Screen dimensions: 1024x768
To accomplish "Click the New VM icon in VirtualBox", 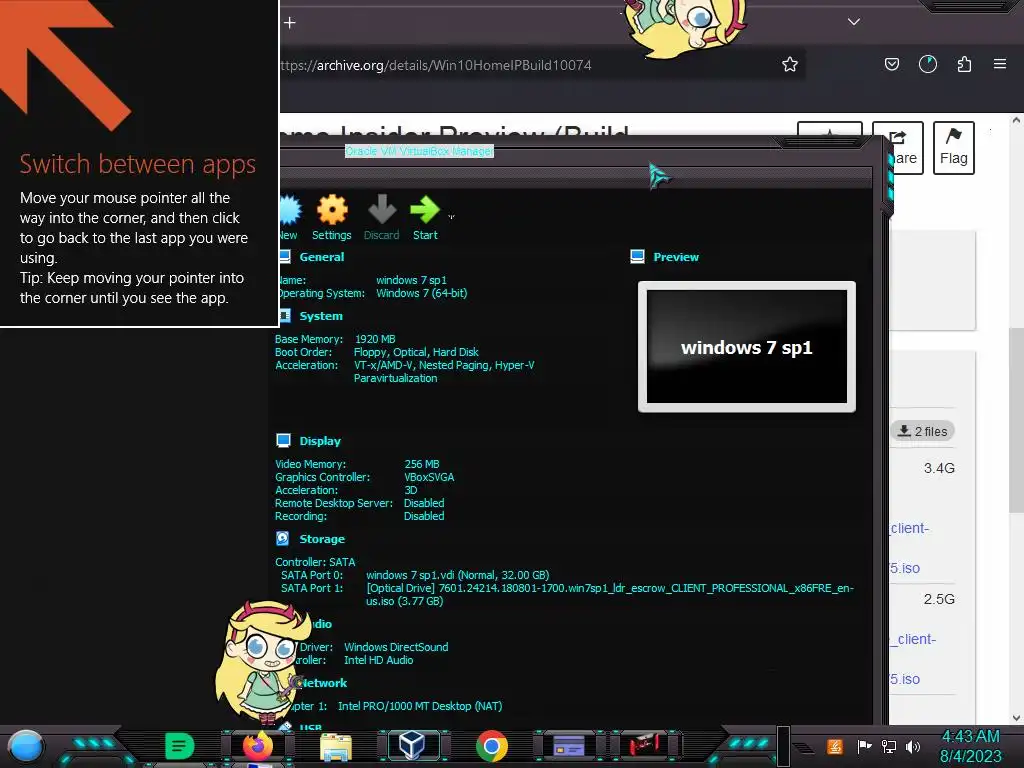I will point(289,218).
